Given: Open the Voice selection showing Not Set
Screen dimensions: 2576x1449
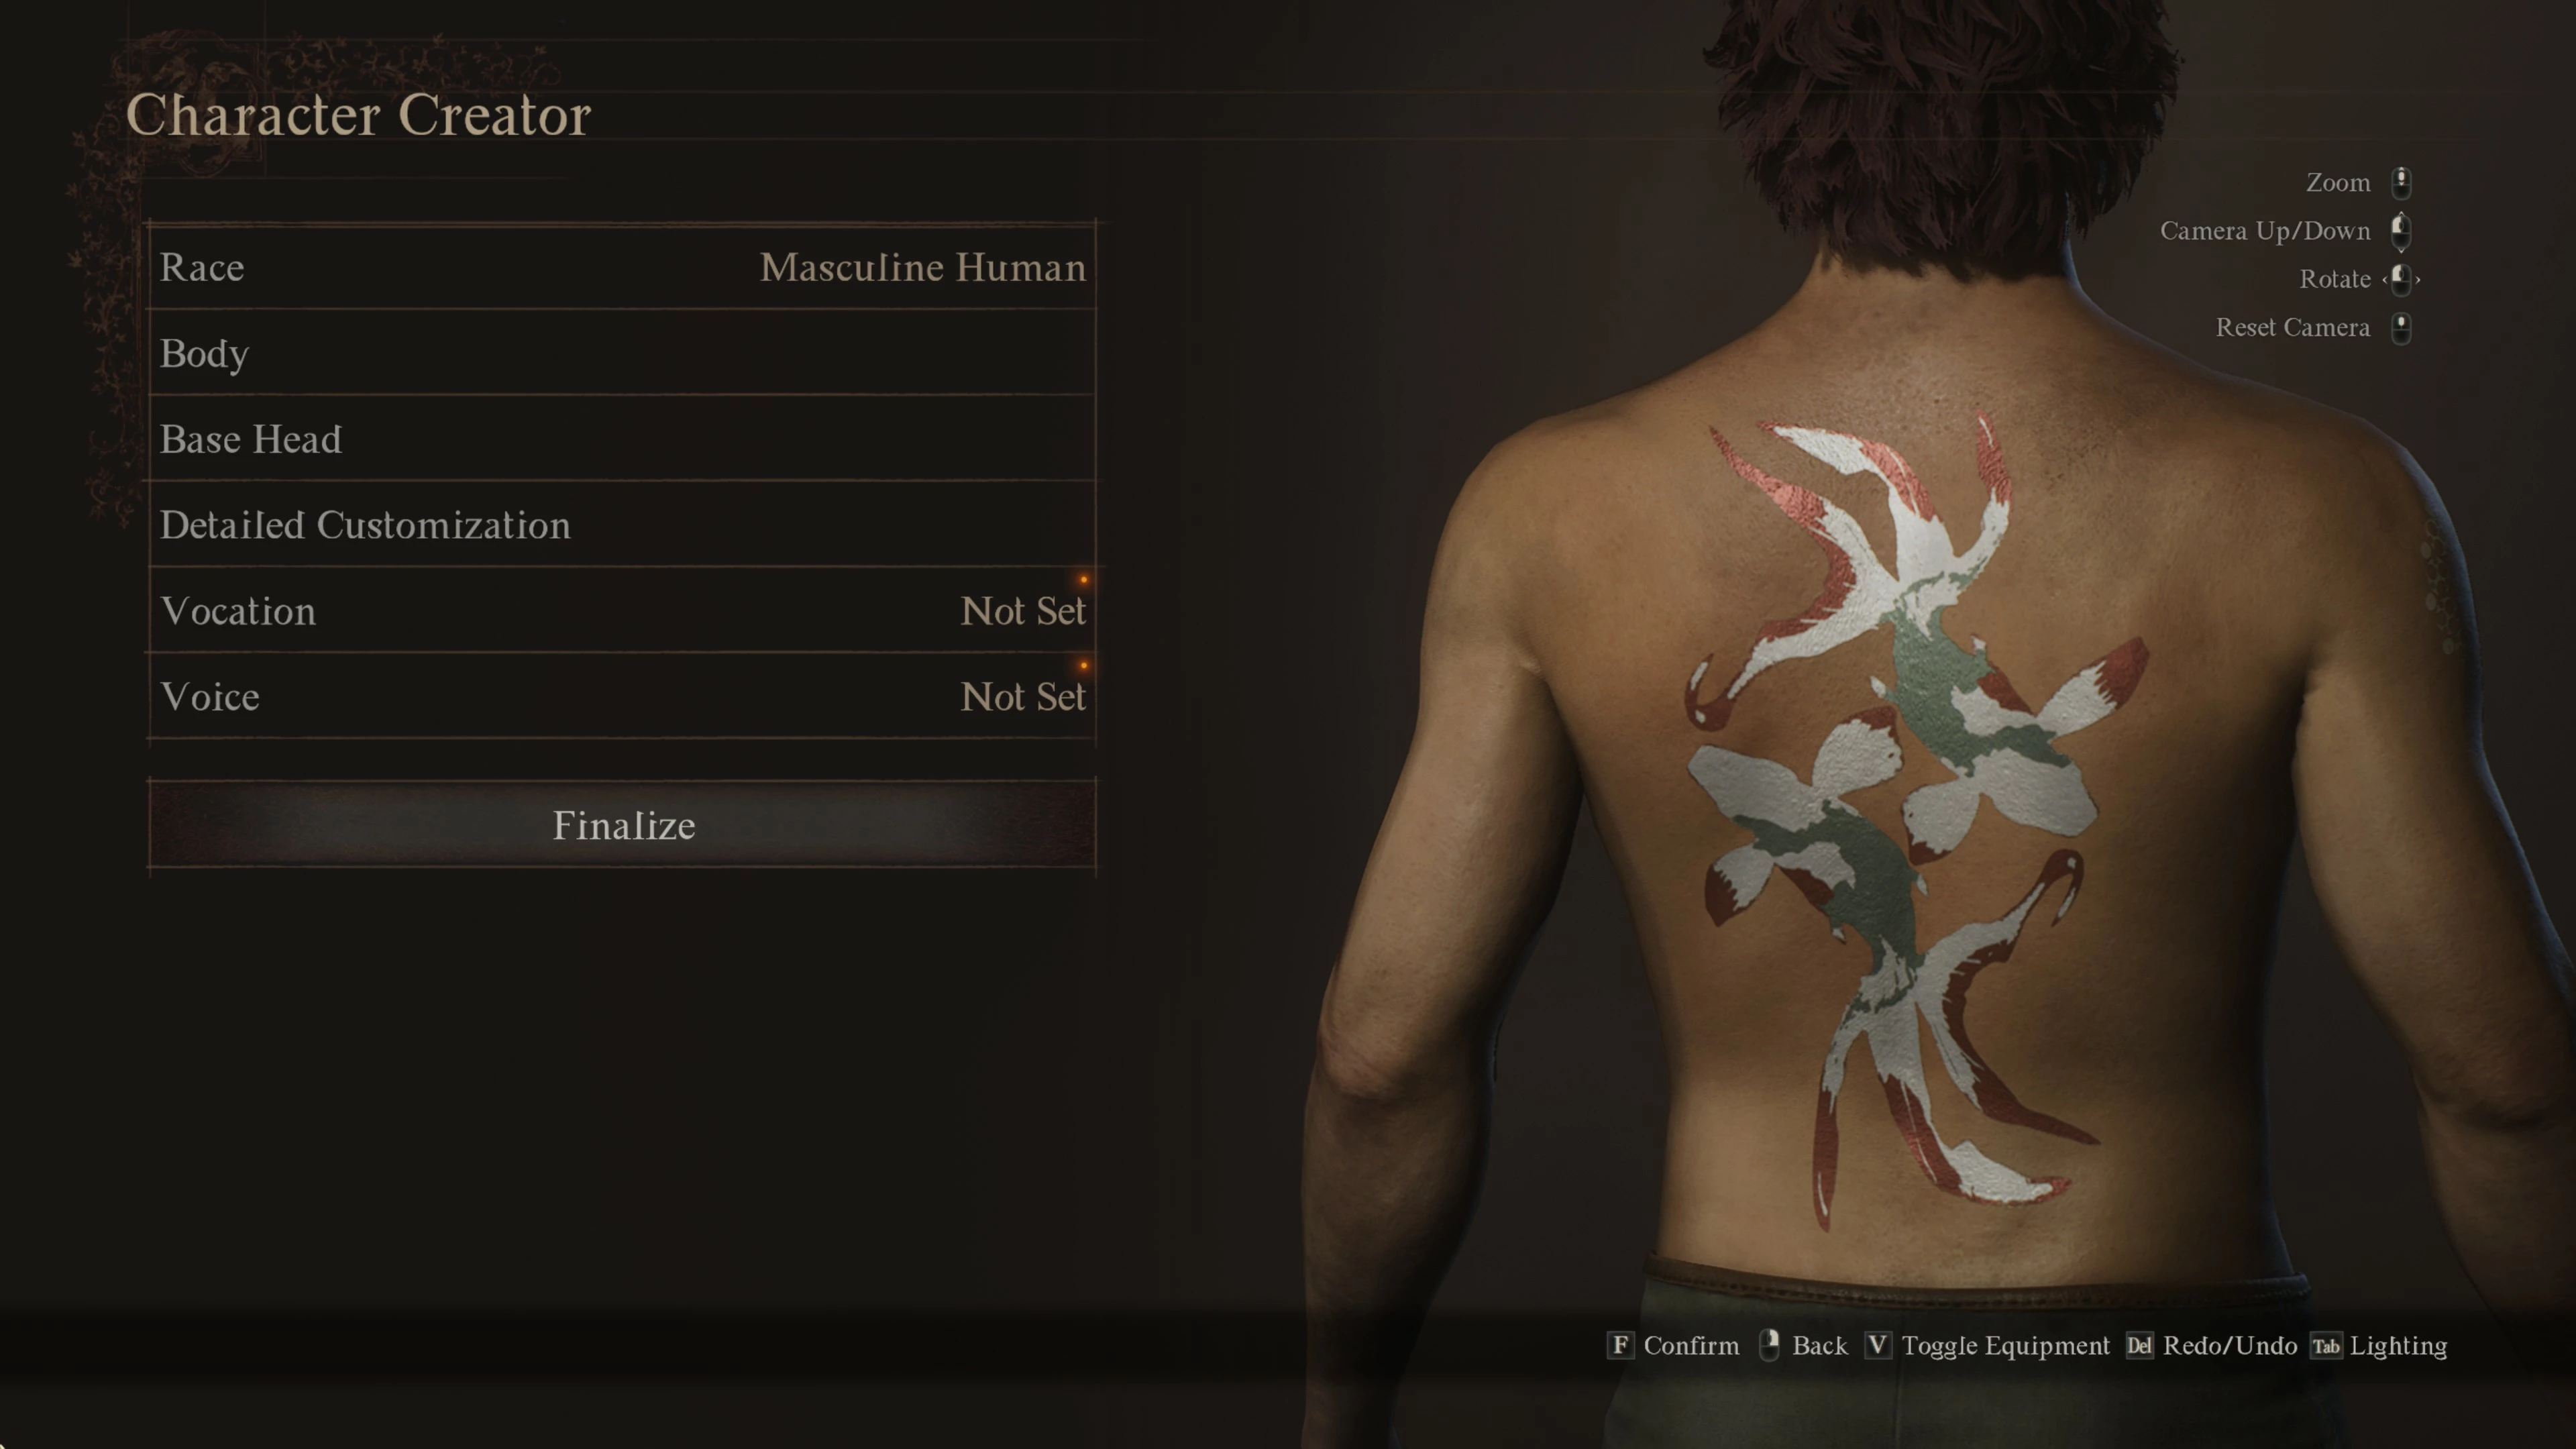Looking at the screenshot, I should (x=622, y=697).
